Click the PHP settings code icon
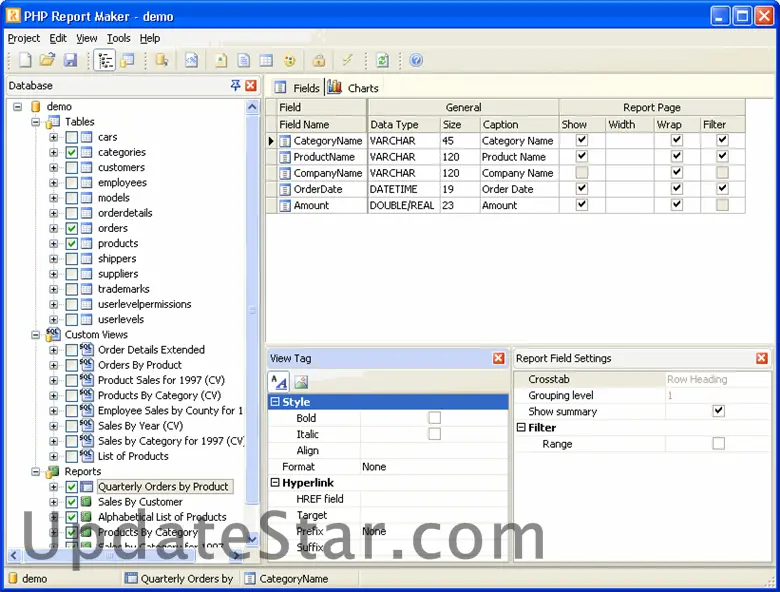Image resolution: width=780 pixels, height=592 pixels. click(192, 60)
